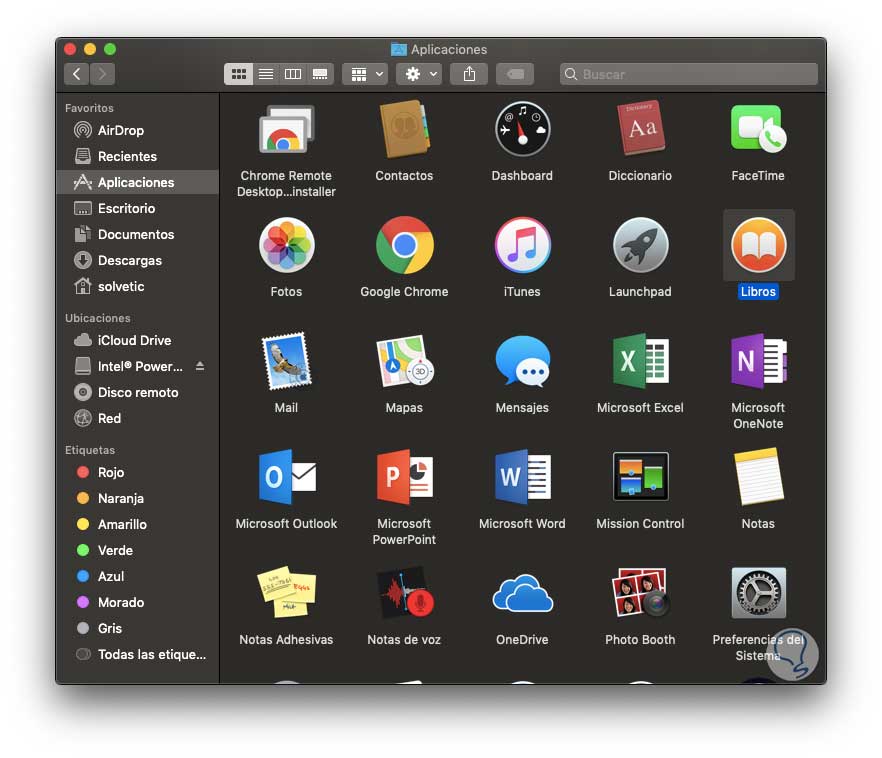882x758 pixels.
Task: Open the Mapas app
Action: tap(404, 361)
